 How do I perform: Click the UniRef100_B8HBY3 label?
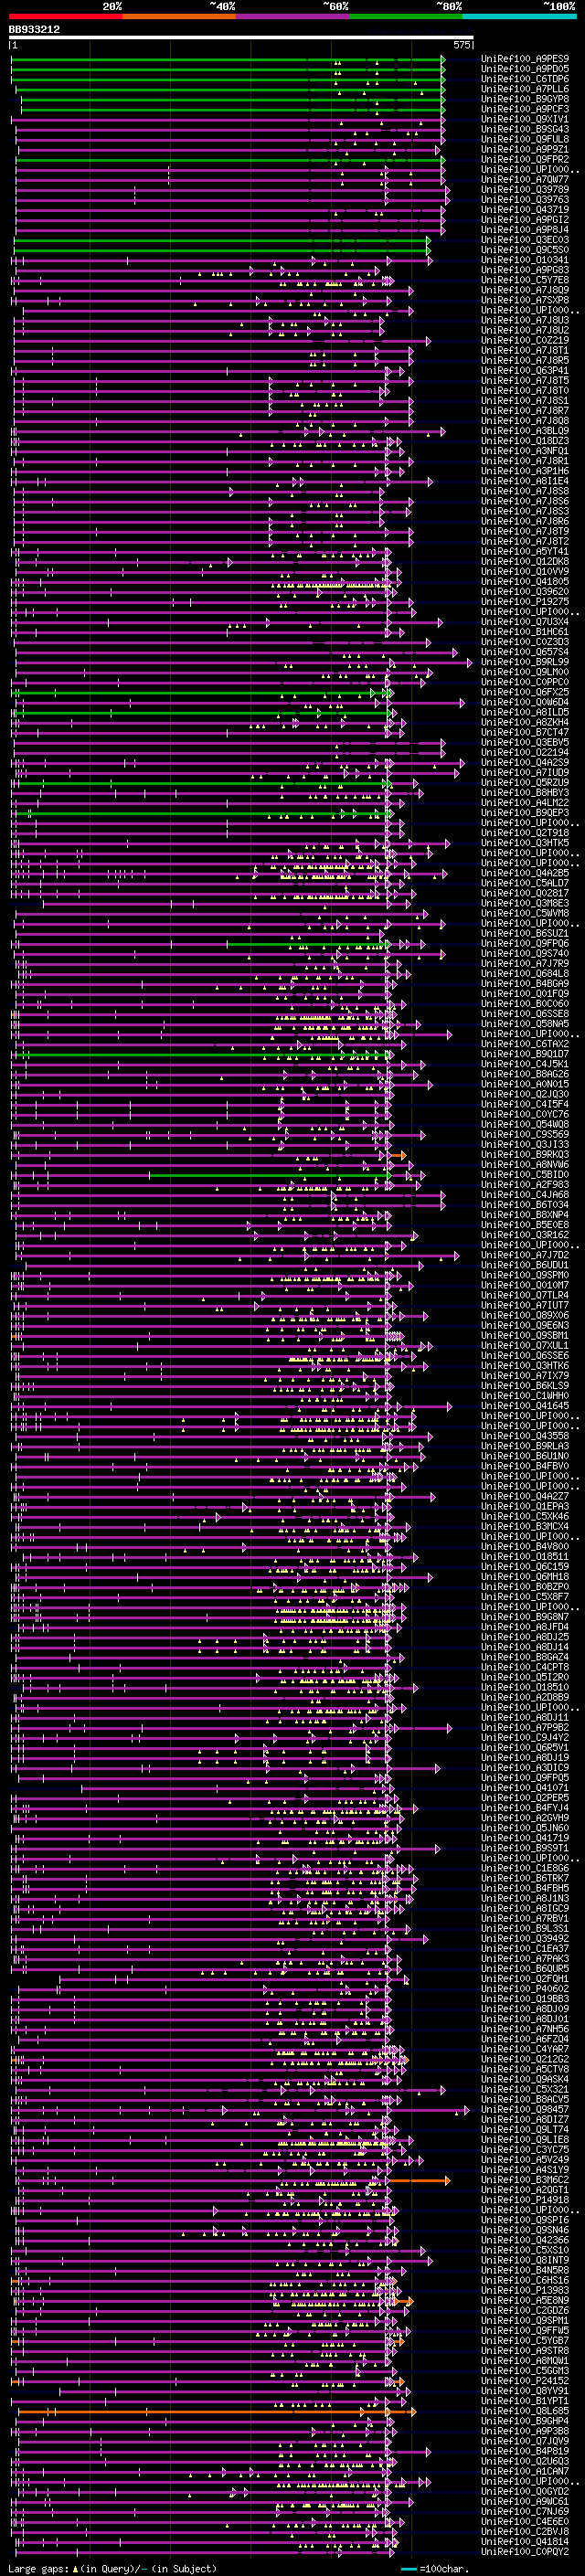click(524, 793)
